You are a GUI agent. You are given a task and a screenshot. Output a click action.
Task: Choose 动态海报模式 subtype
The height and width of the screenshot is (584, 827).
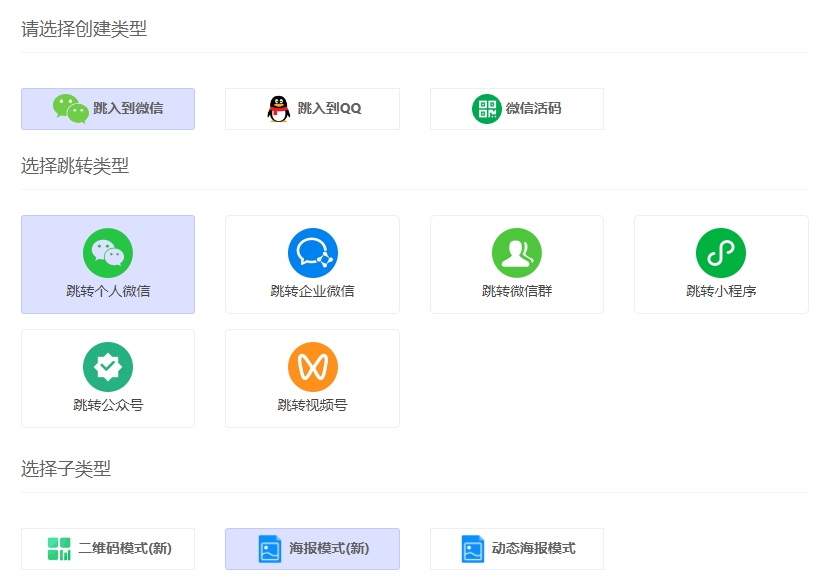click(517, 549)
